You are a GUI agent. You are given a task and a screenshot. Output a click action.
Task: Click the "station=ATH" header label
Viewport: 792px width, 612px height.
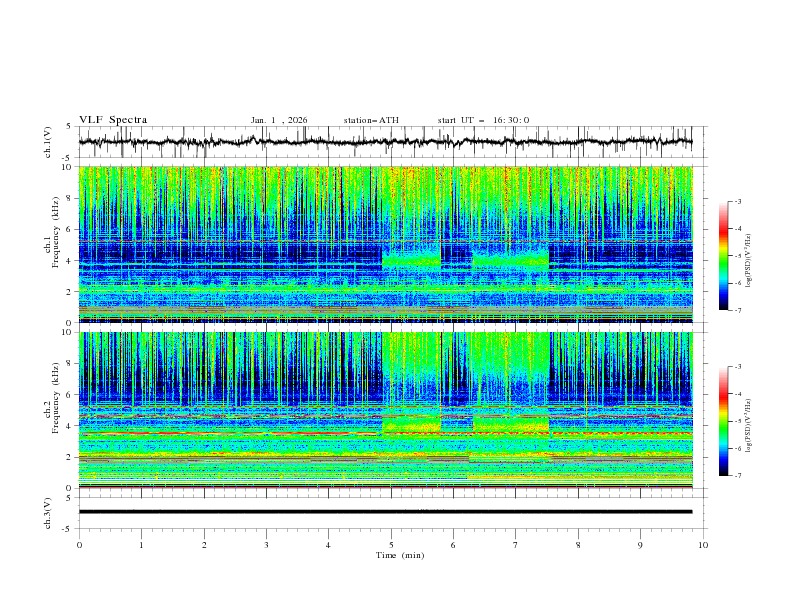371,120
